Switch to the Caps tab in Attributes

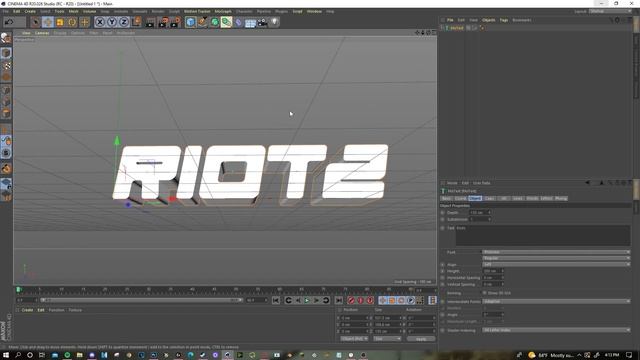489,198
